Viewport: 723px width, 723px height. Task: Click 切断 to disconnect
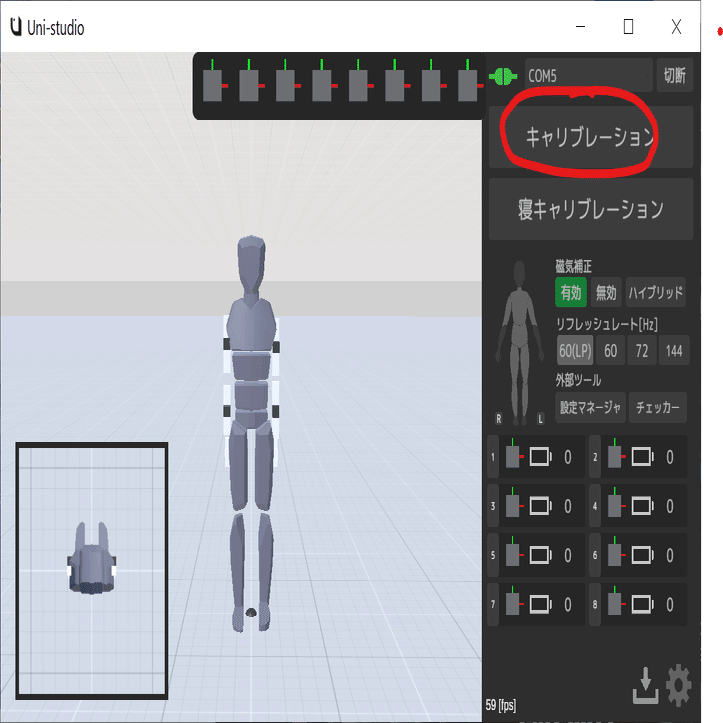click(x=675, y=75)
